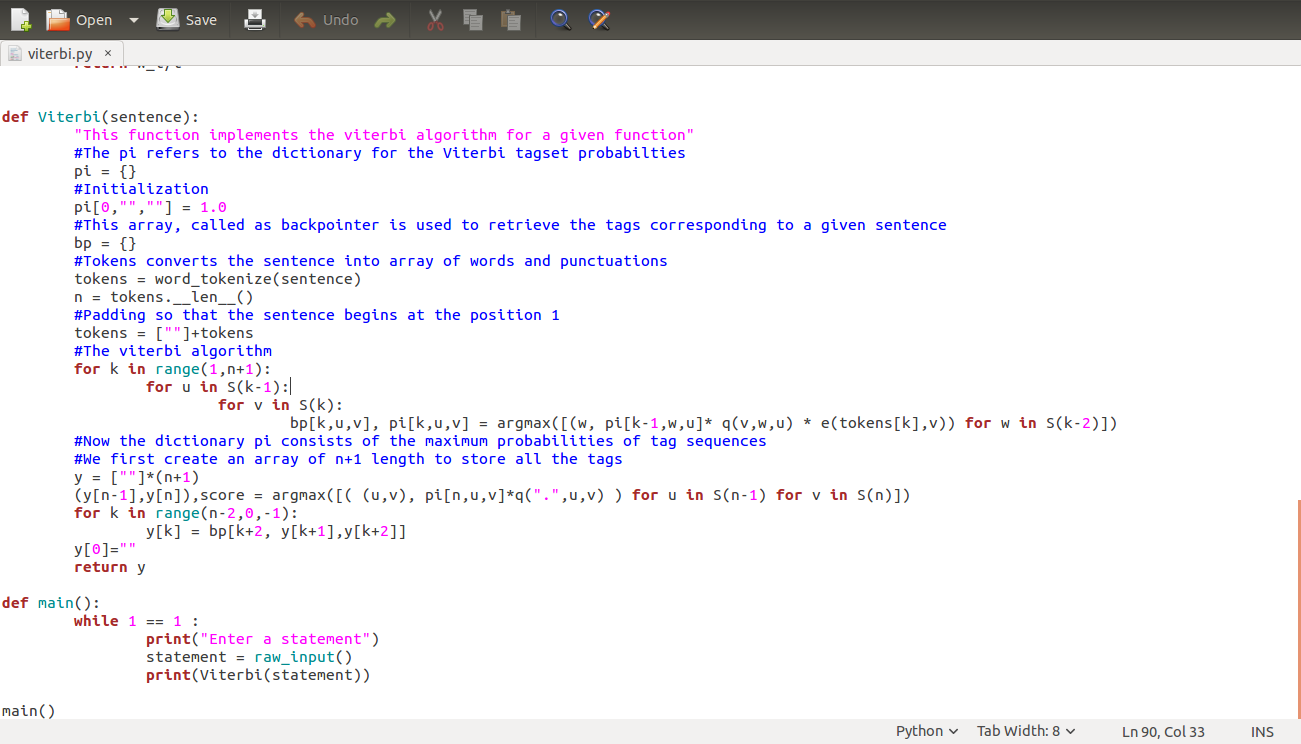Print the document with printer icon

256,20
